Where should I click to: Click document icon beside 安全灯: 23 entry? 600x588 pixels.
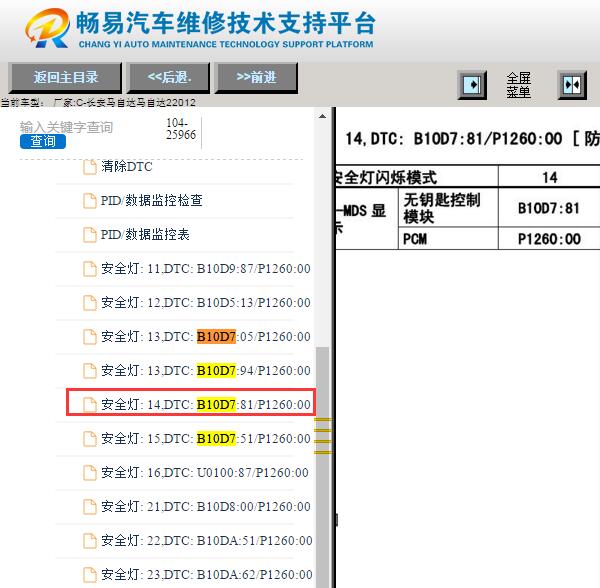(x=90, y=575)
